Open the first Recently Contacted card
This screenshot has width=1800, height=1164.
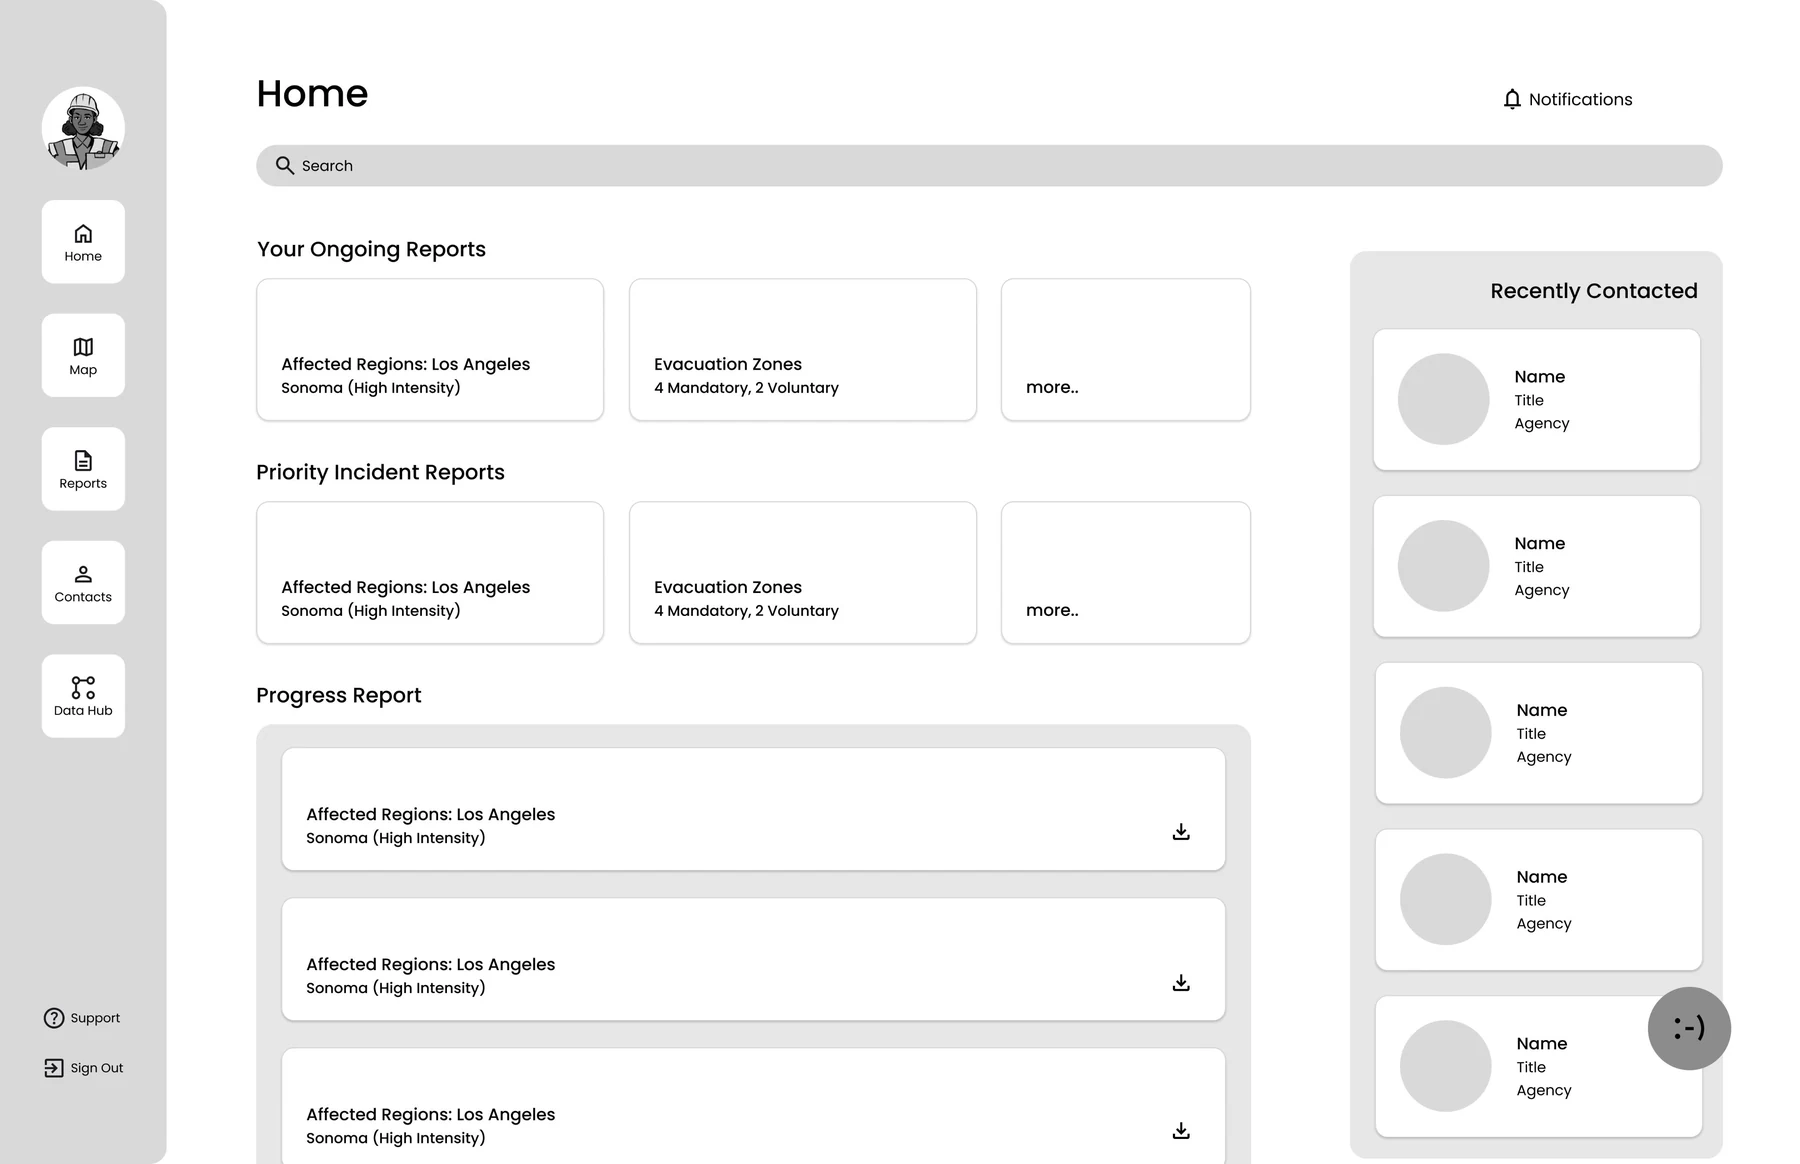click(1537, 400)
